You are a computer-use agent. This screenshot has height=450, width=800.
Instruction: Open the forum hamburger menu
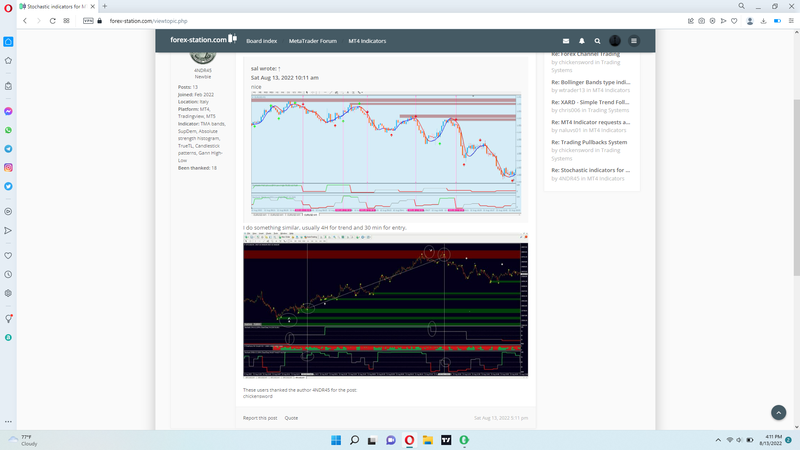634,41
